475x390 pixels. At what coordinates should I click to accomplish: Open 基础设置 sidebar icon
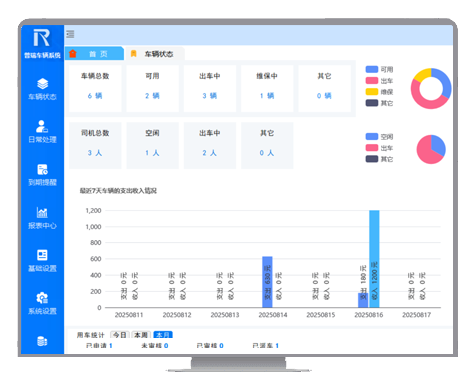tap(42, 255)
